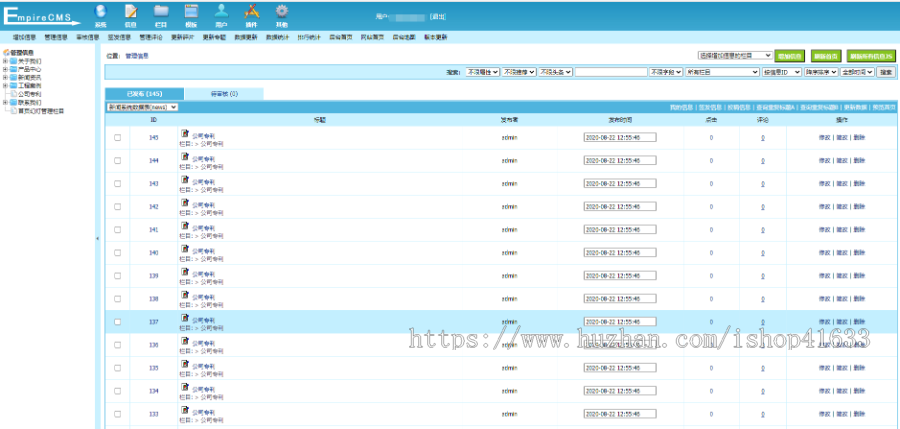Open the 新闻系统数据表(news) table dropdown
The image size is (900, 429).
coord(142,106)
